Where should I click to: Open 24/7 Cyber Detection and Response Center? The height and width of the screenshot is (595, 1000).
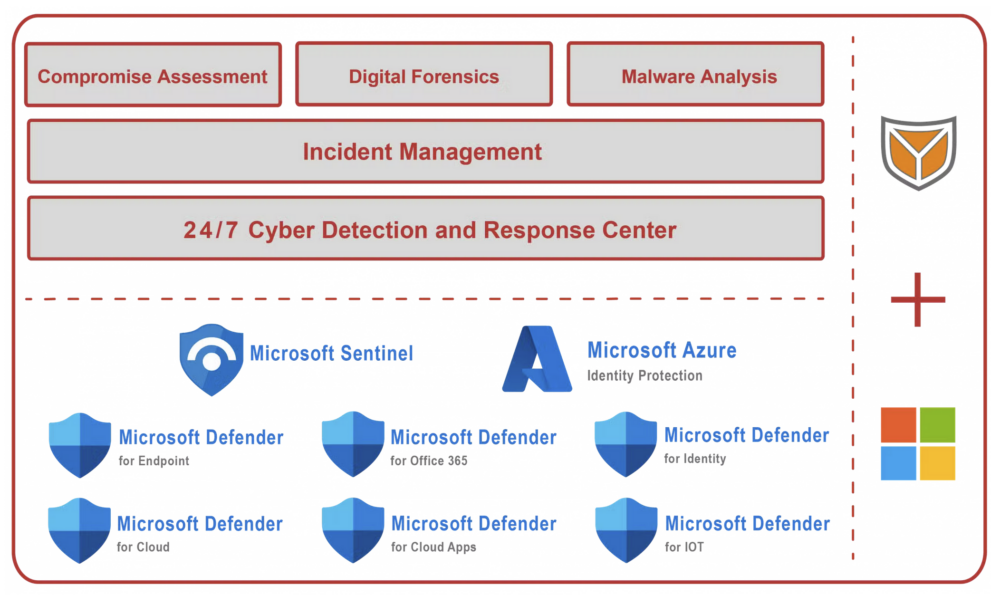[x=426, y=228]
